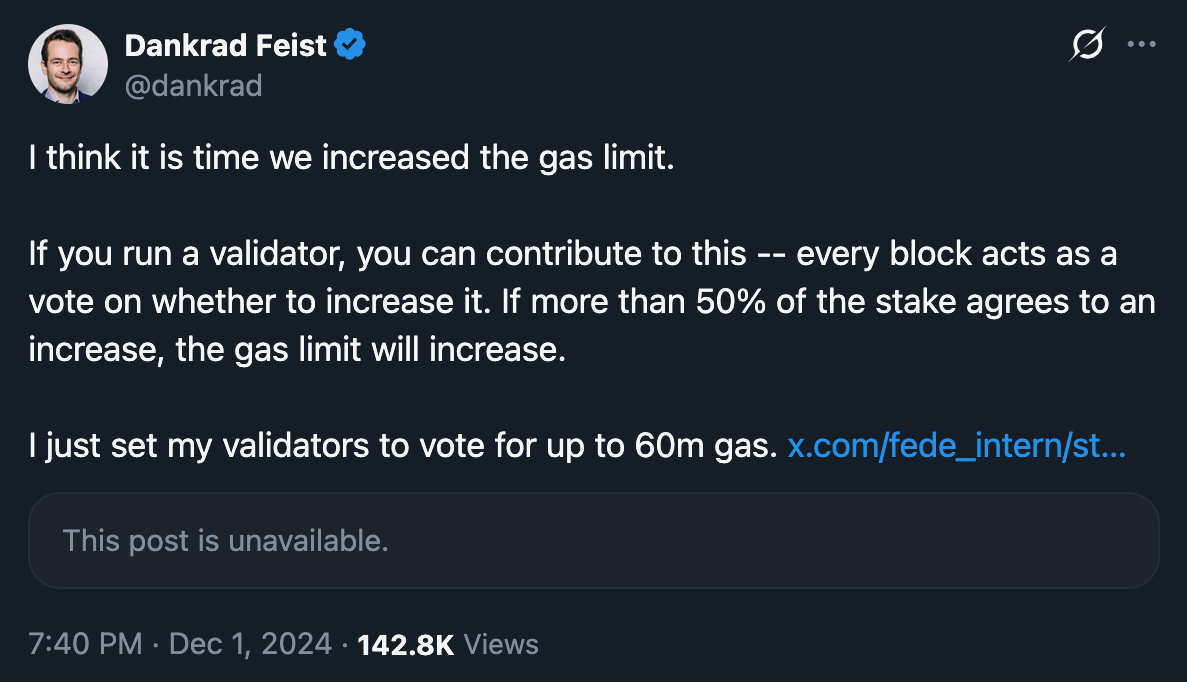Open the unavailable quoted post card
This screenshot has width=1187, height=682.
594,540
